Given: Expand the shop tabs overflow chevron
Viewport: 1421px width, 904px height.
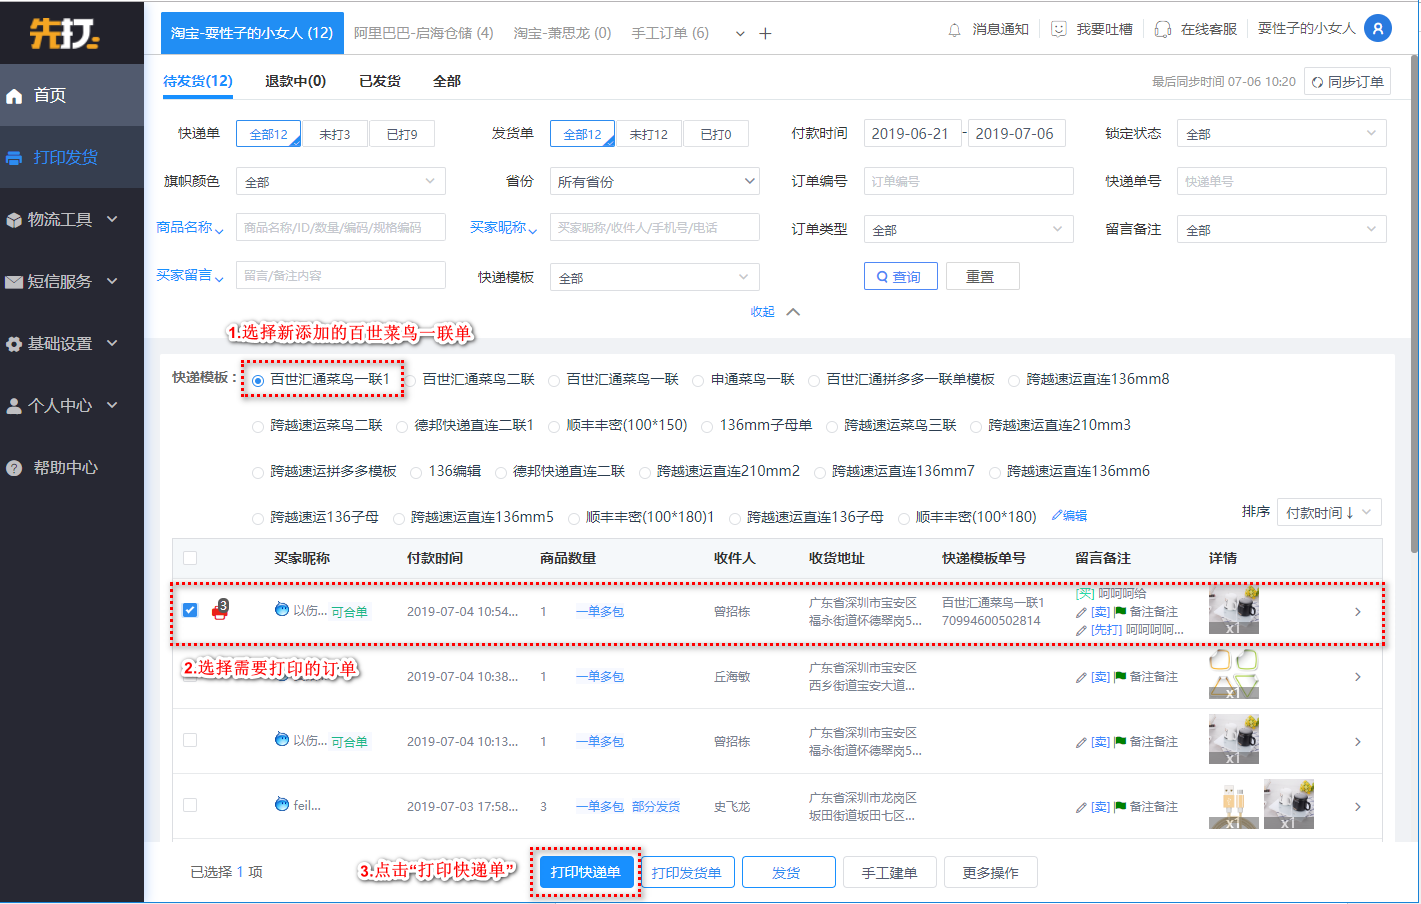Looking at the screenshot, I should pos(740,34).
